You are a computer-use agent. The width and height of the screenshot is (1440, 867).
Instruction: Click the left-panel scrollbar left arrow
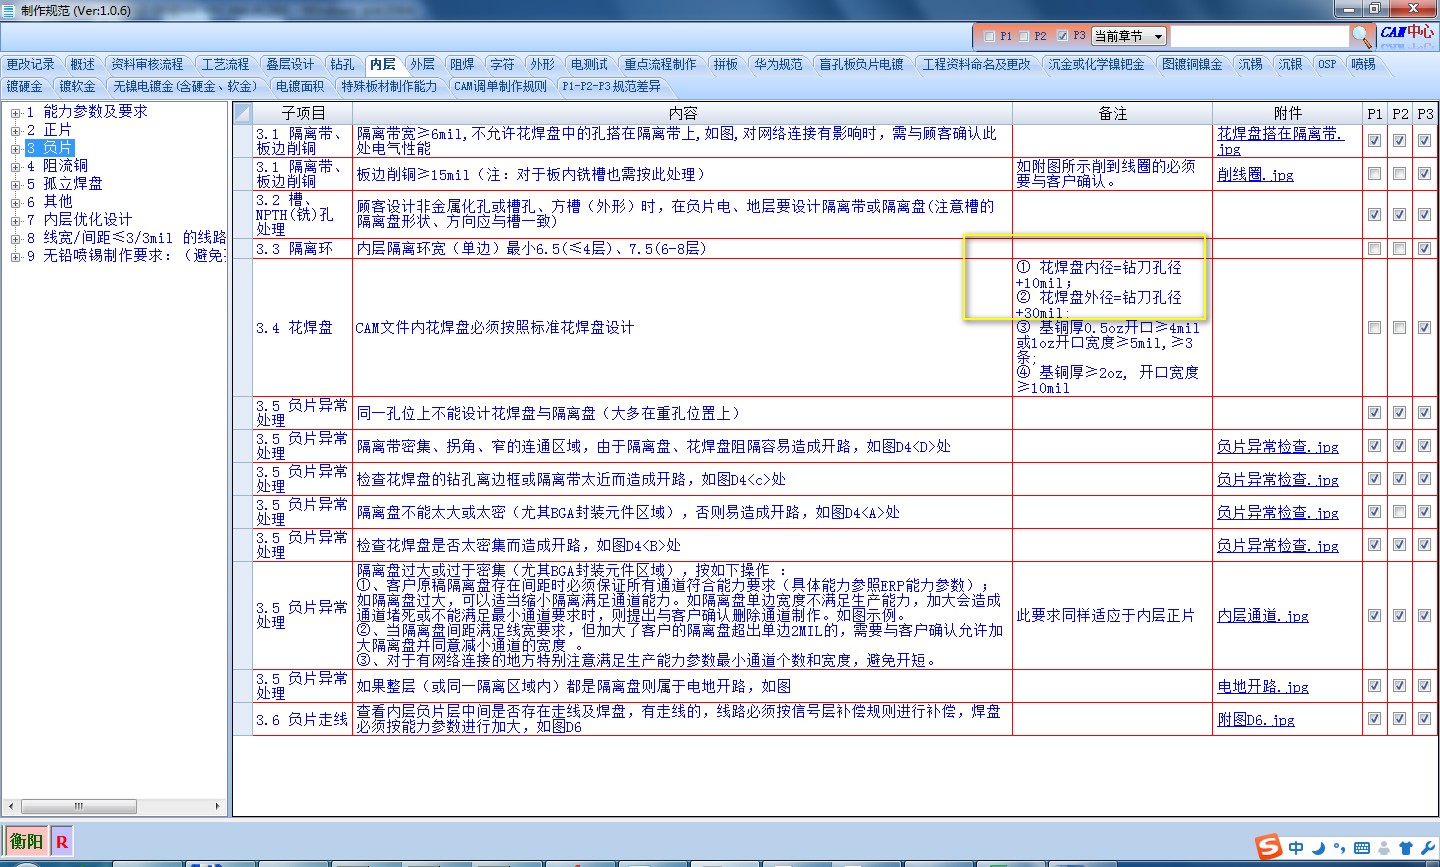pos(11,806)
